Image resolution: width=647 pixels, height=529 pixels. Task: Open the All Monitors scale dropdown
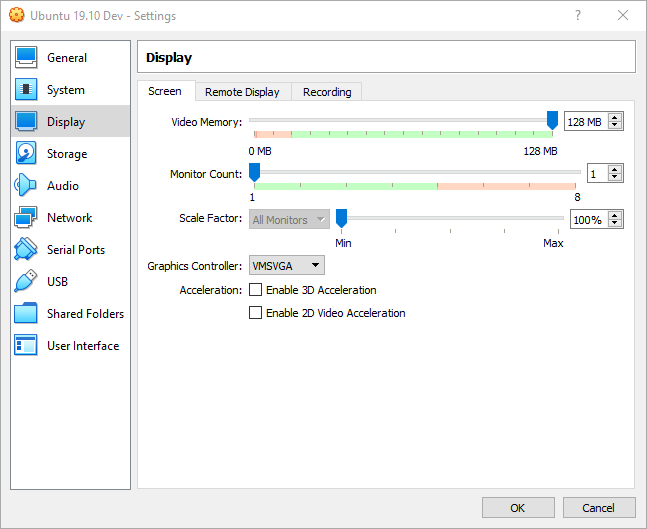[289, 220]
